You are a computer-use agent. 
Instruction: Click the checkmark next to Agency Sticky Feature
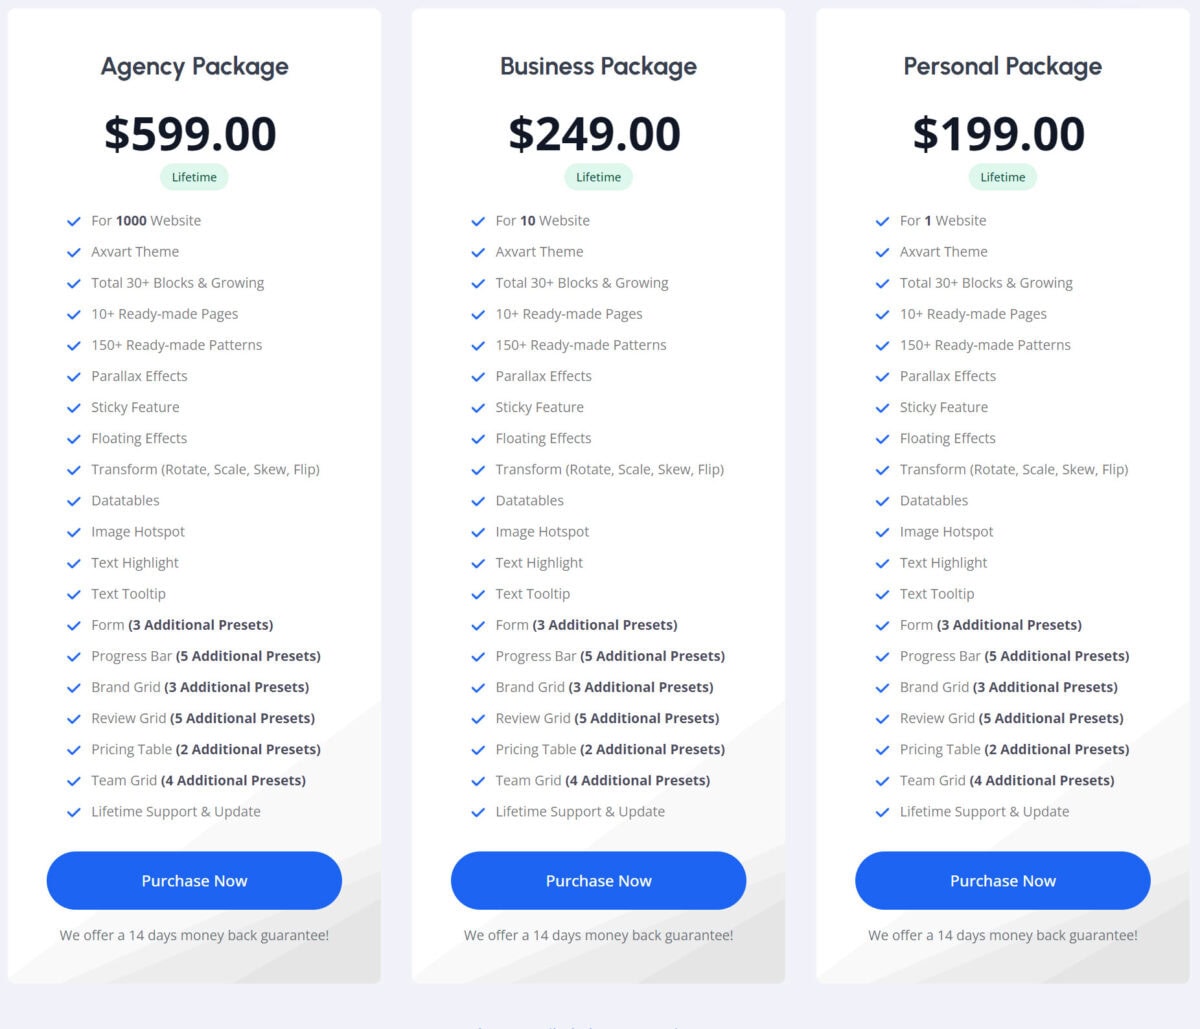pyautogui.click(x=74, y=407)
